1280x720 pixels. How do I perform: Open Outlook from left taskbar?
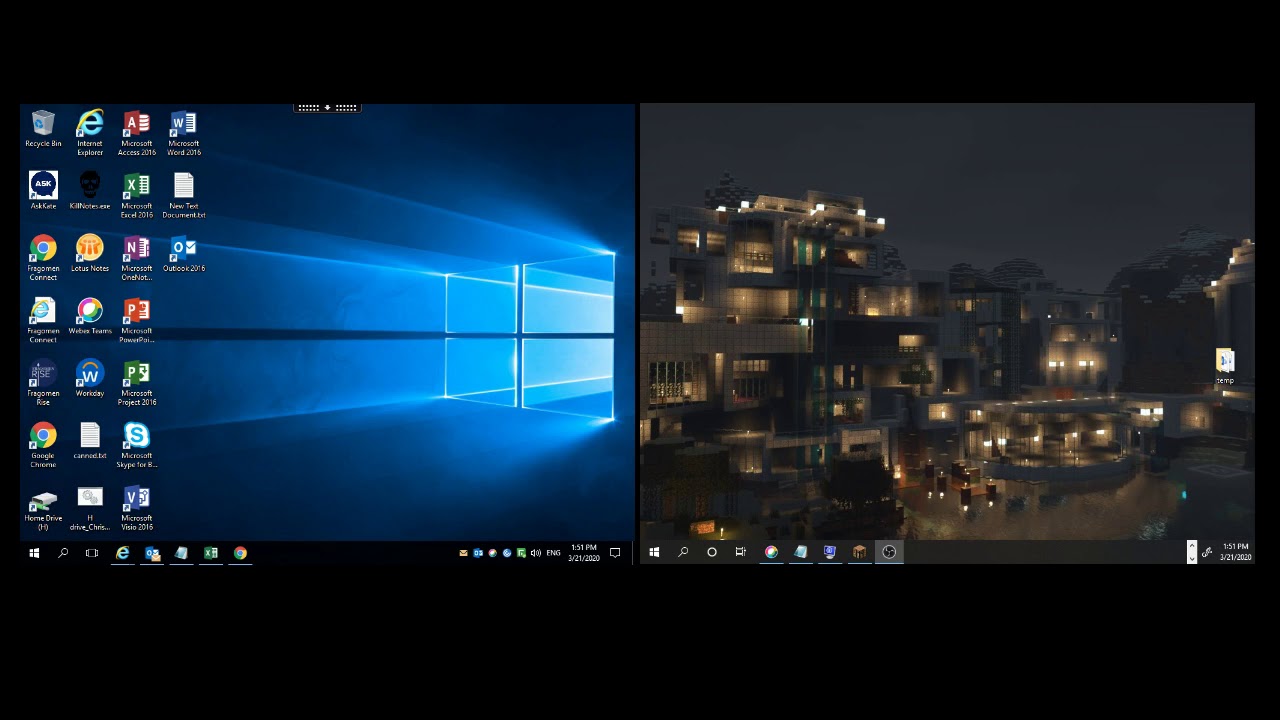[152, 553]
